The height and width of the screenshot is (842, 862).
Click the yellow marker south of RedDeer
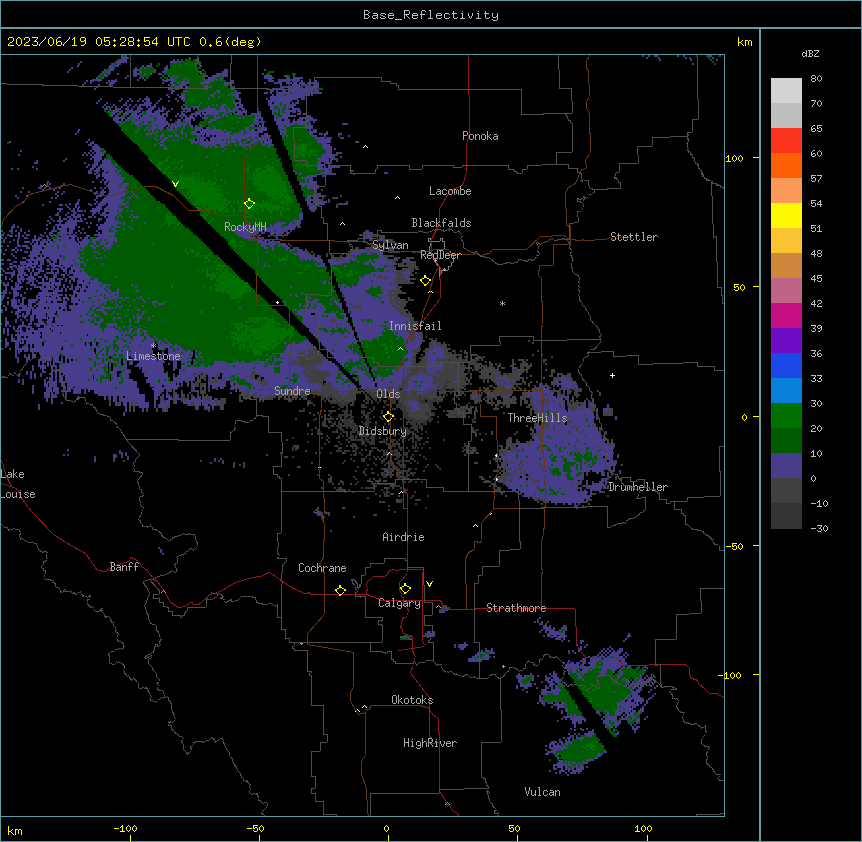pos(426,281)
